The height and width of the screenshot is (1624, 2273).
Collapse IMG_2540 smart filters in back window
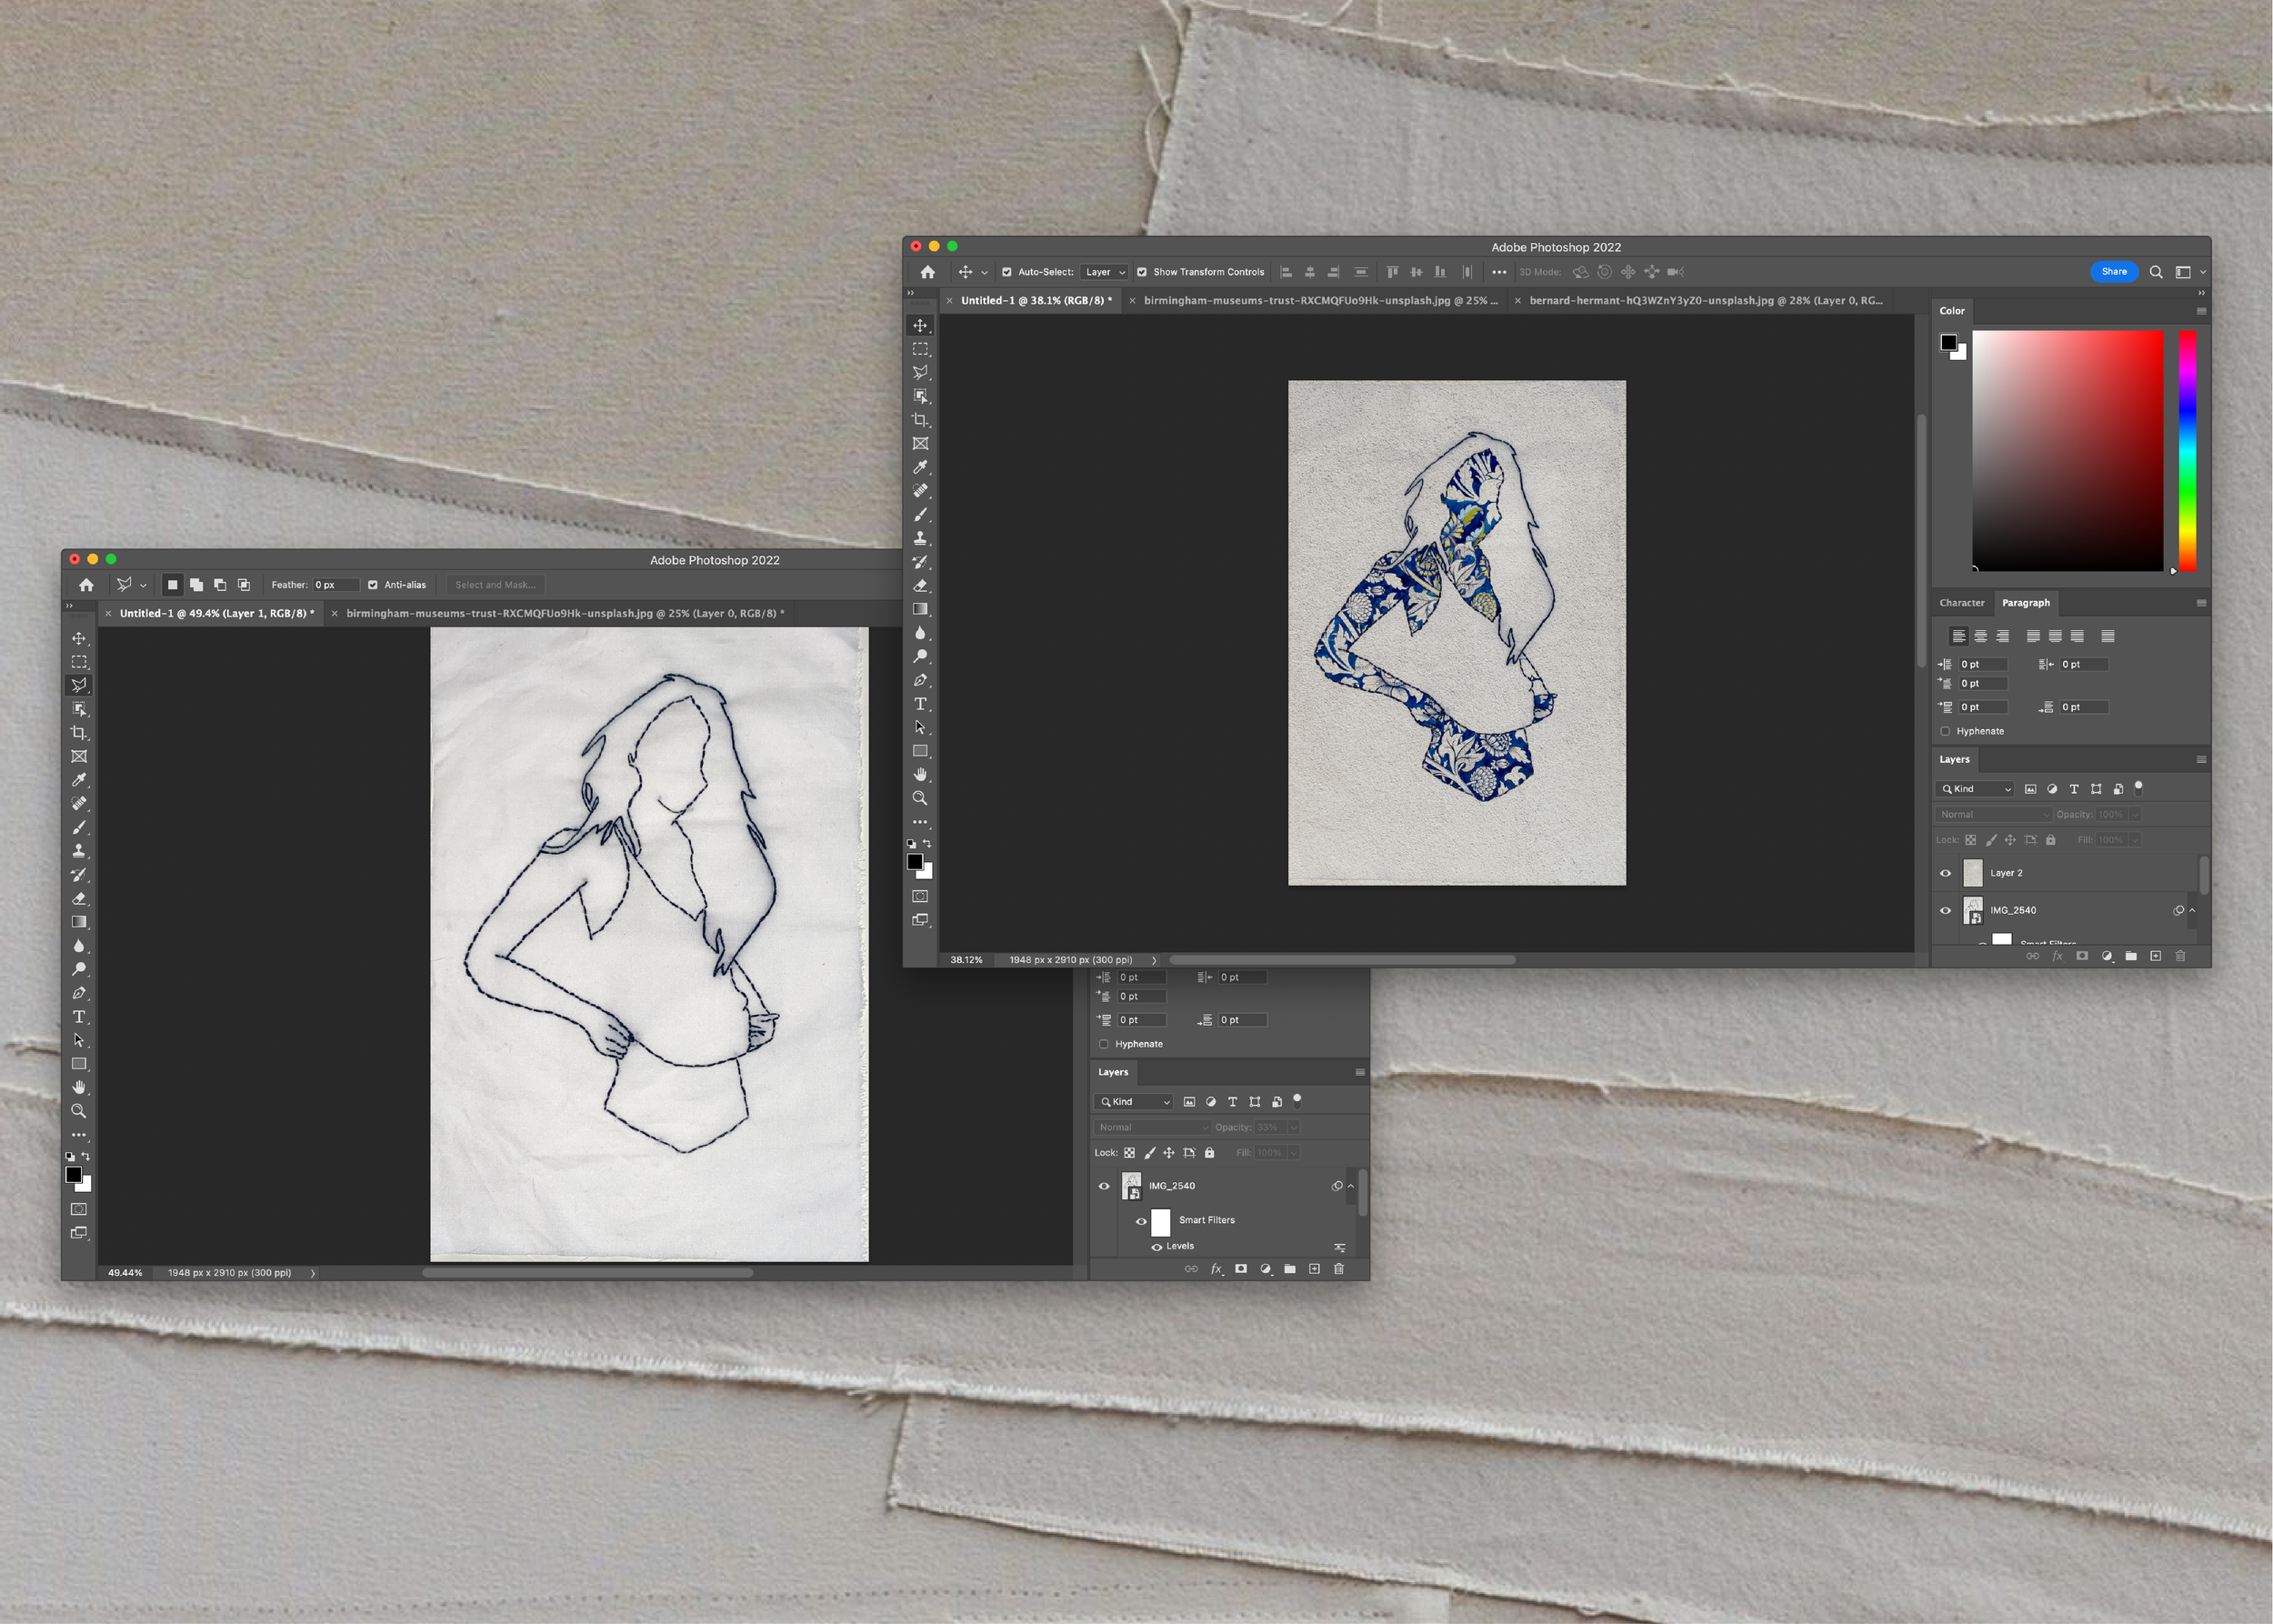coord(1351,1186)
